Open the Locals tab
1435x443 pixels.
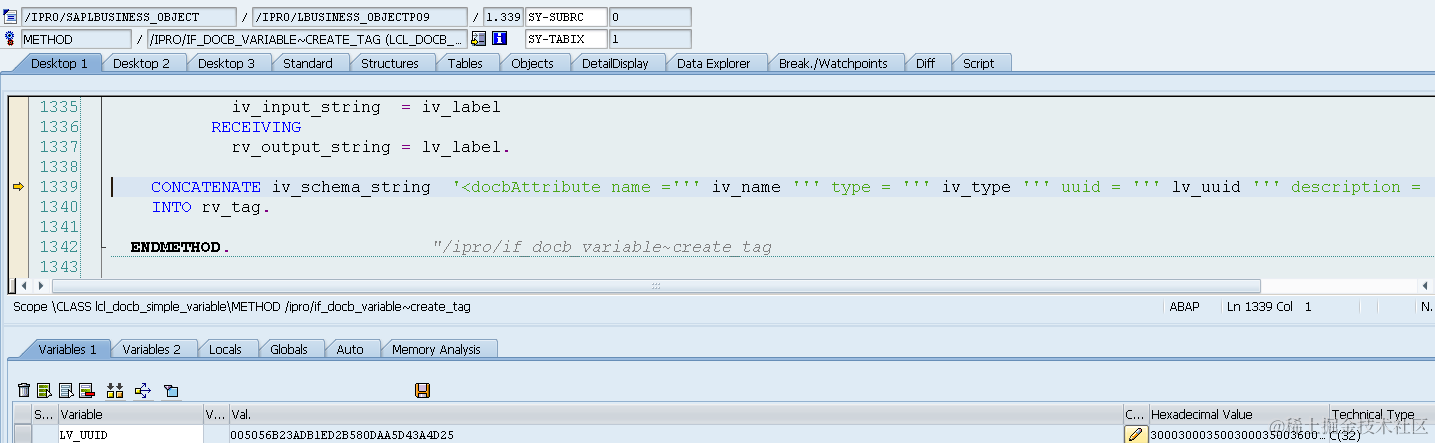tap(225, 349)
